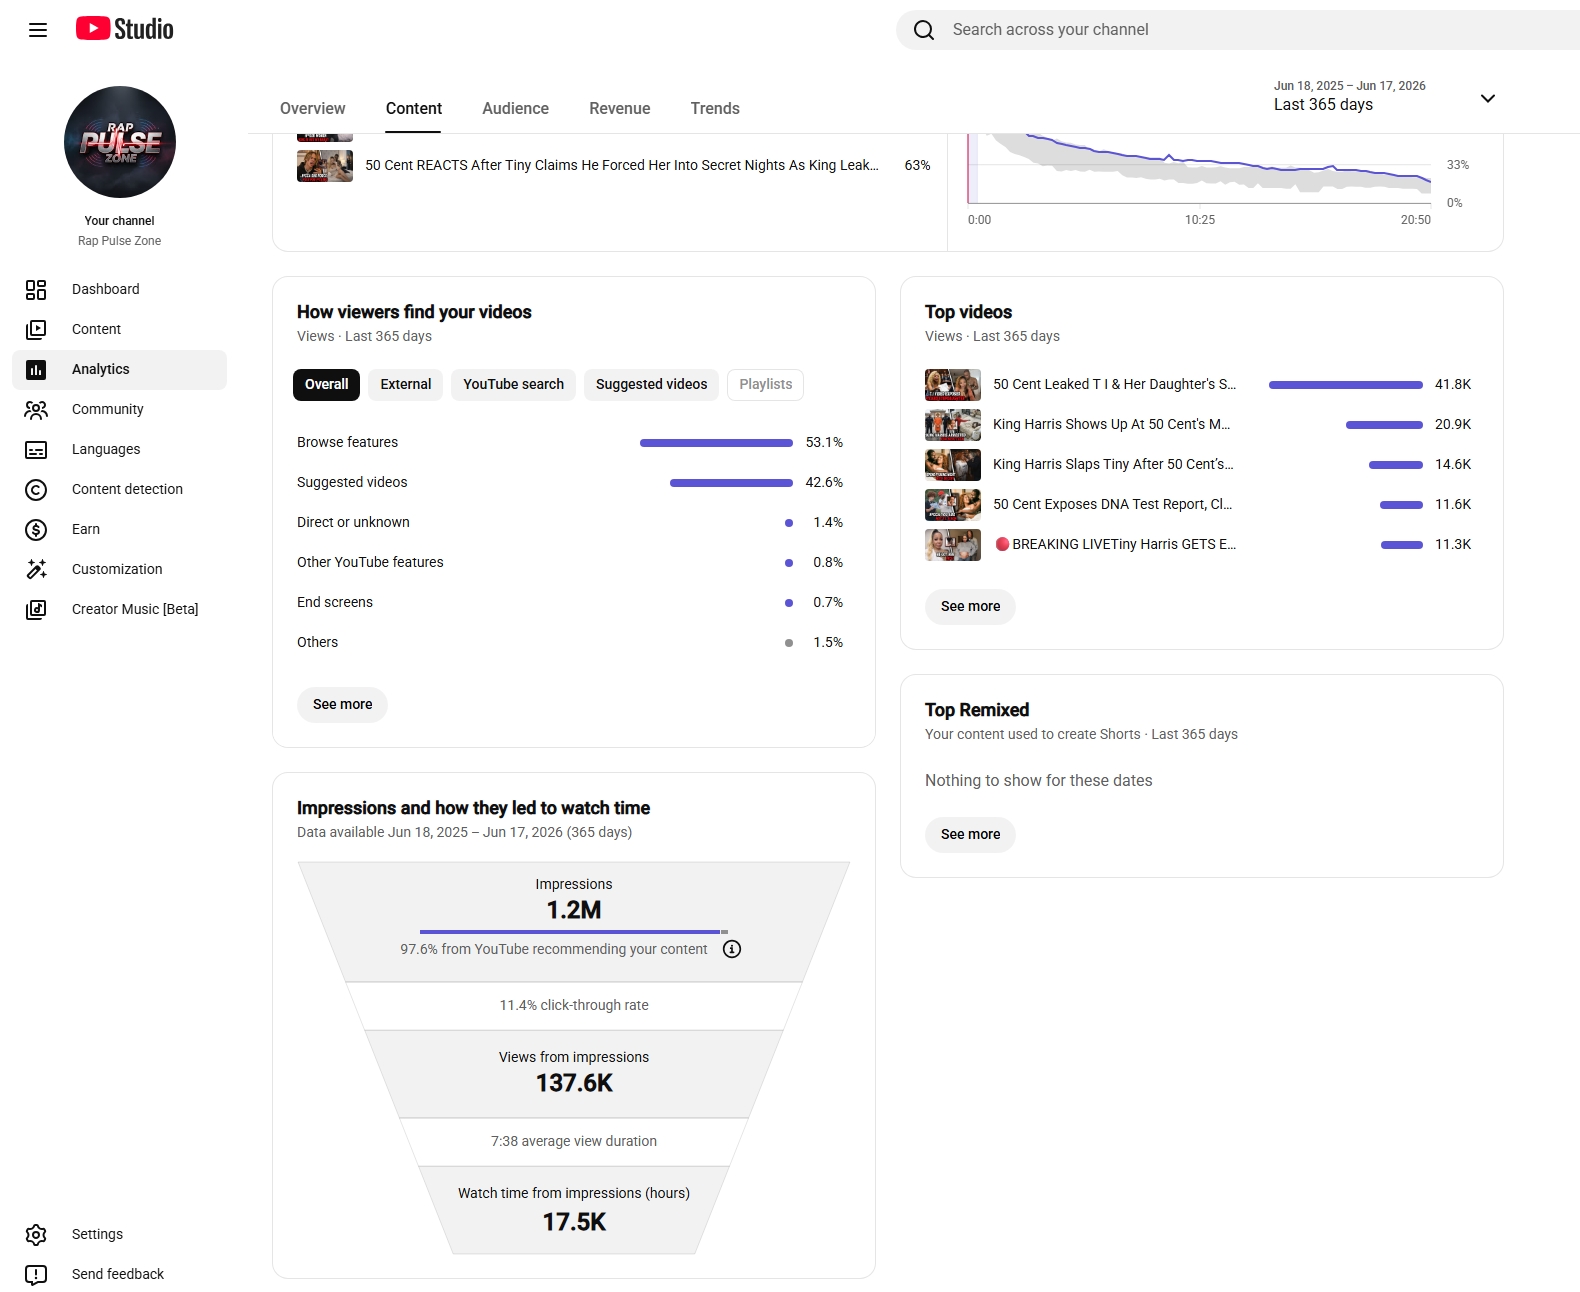Open Languages in the sidebar
The image size is (1580, 1292).
106,449
